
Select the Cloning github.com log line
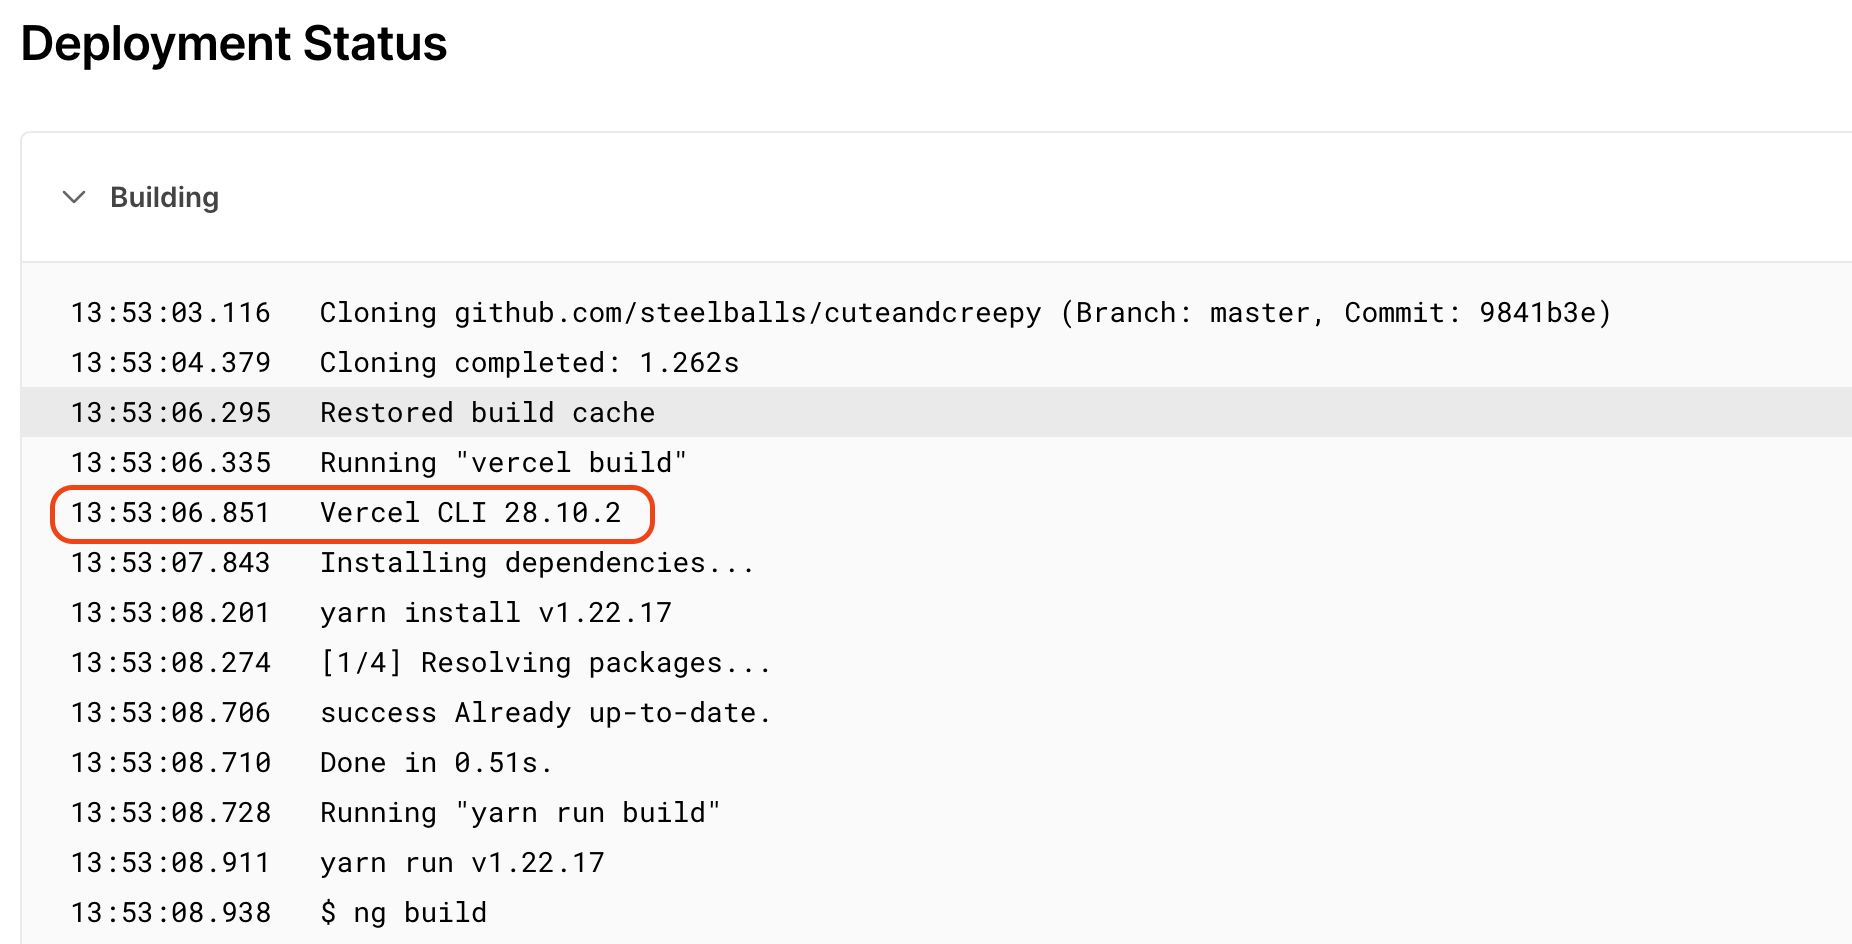pyautogui.click(x=936, y=312)
